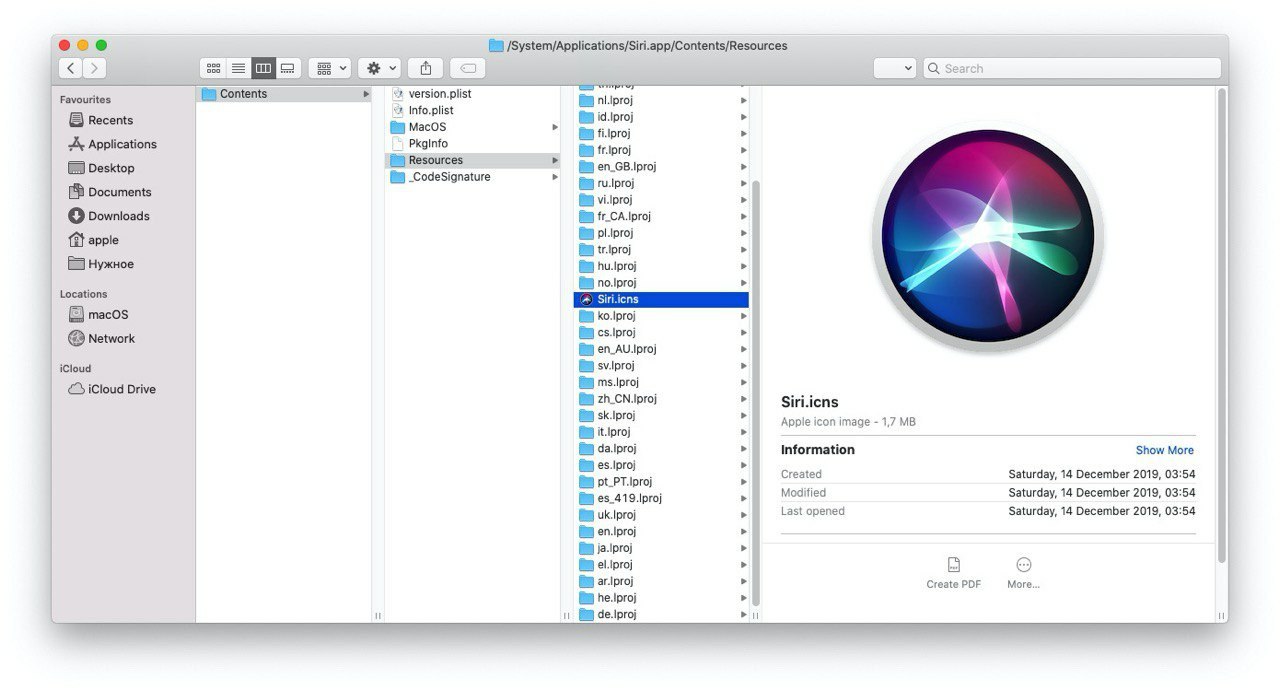Open the ru.lproj folder

coord(661,183)
